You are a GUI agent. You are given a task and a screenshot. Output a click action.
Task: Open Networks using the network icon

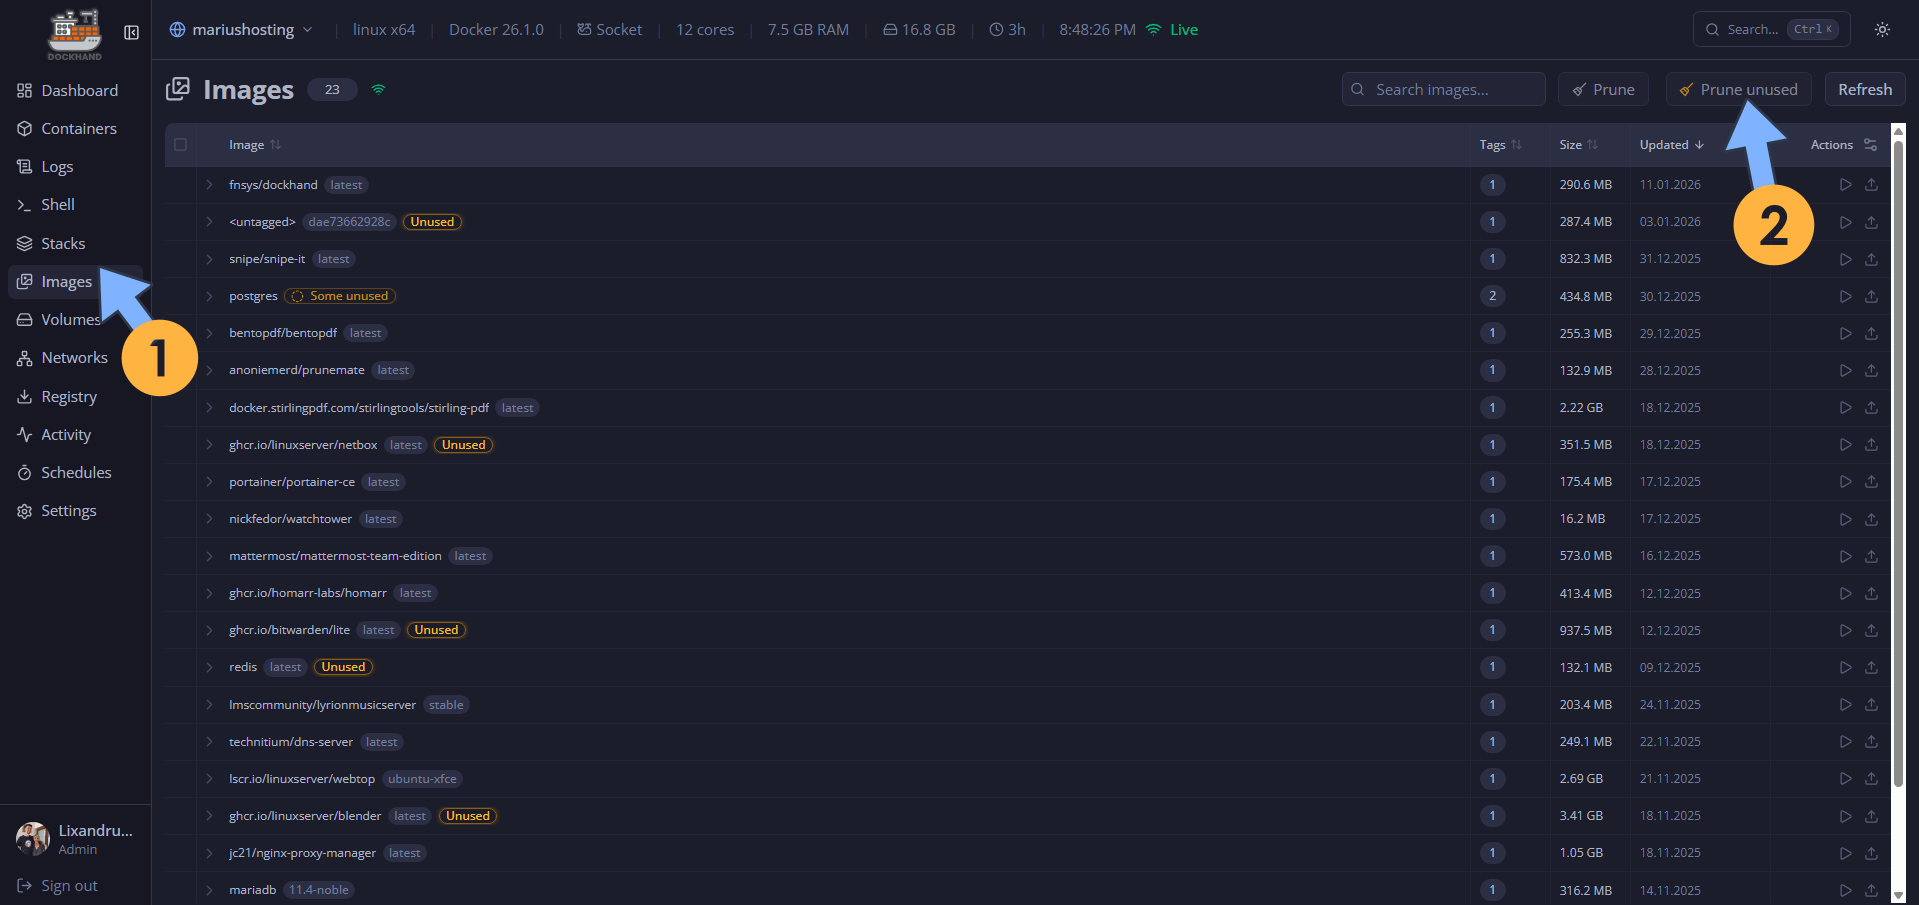tap(23, 357)
